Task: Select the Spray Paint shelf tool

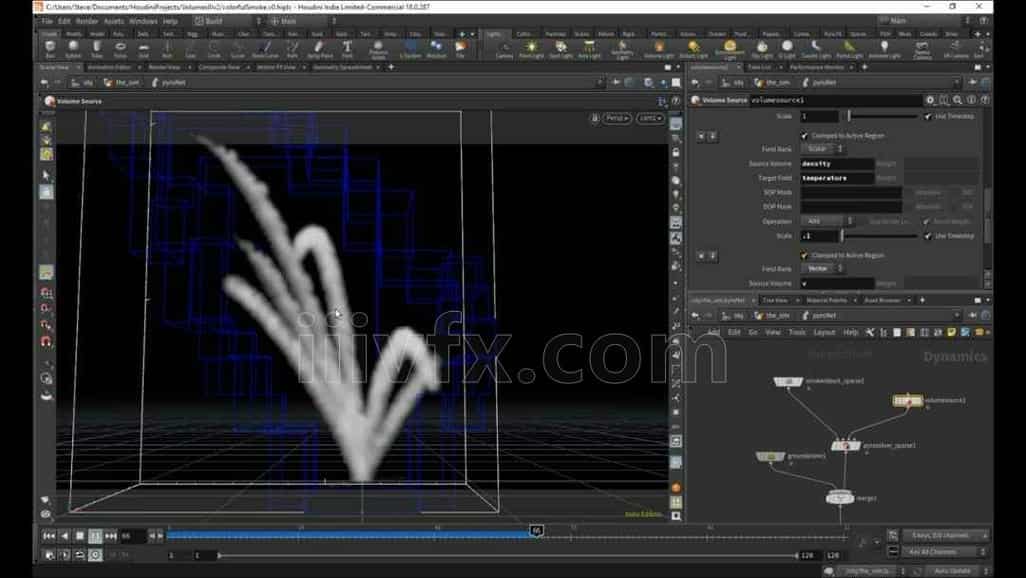Action: 319,48
